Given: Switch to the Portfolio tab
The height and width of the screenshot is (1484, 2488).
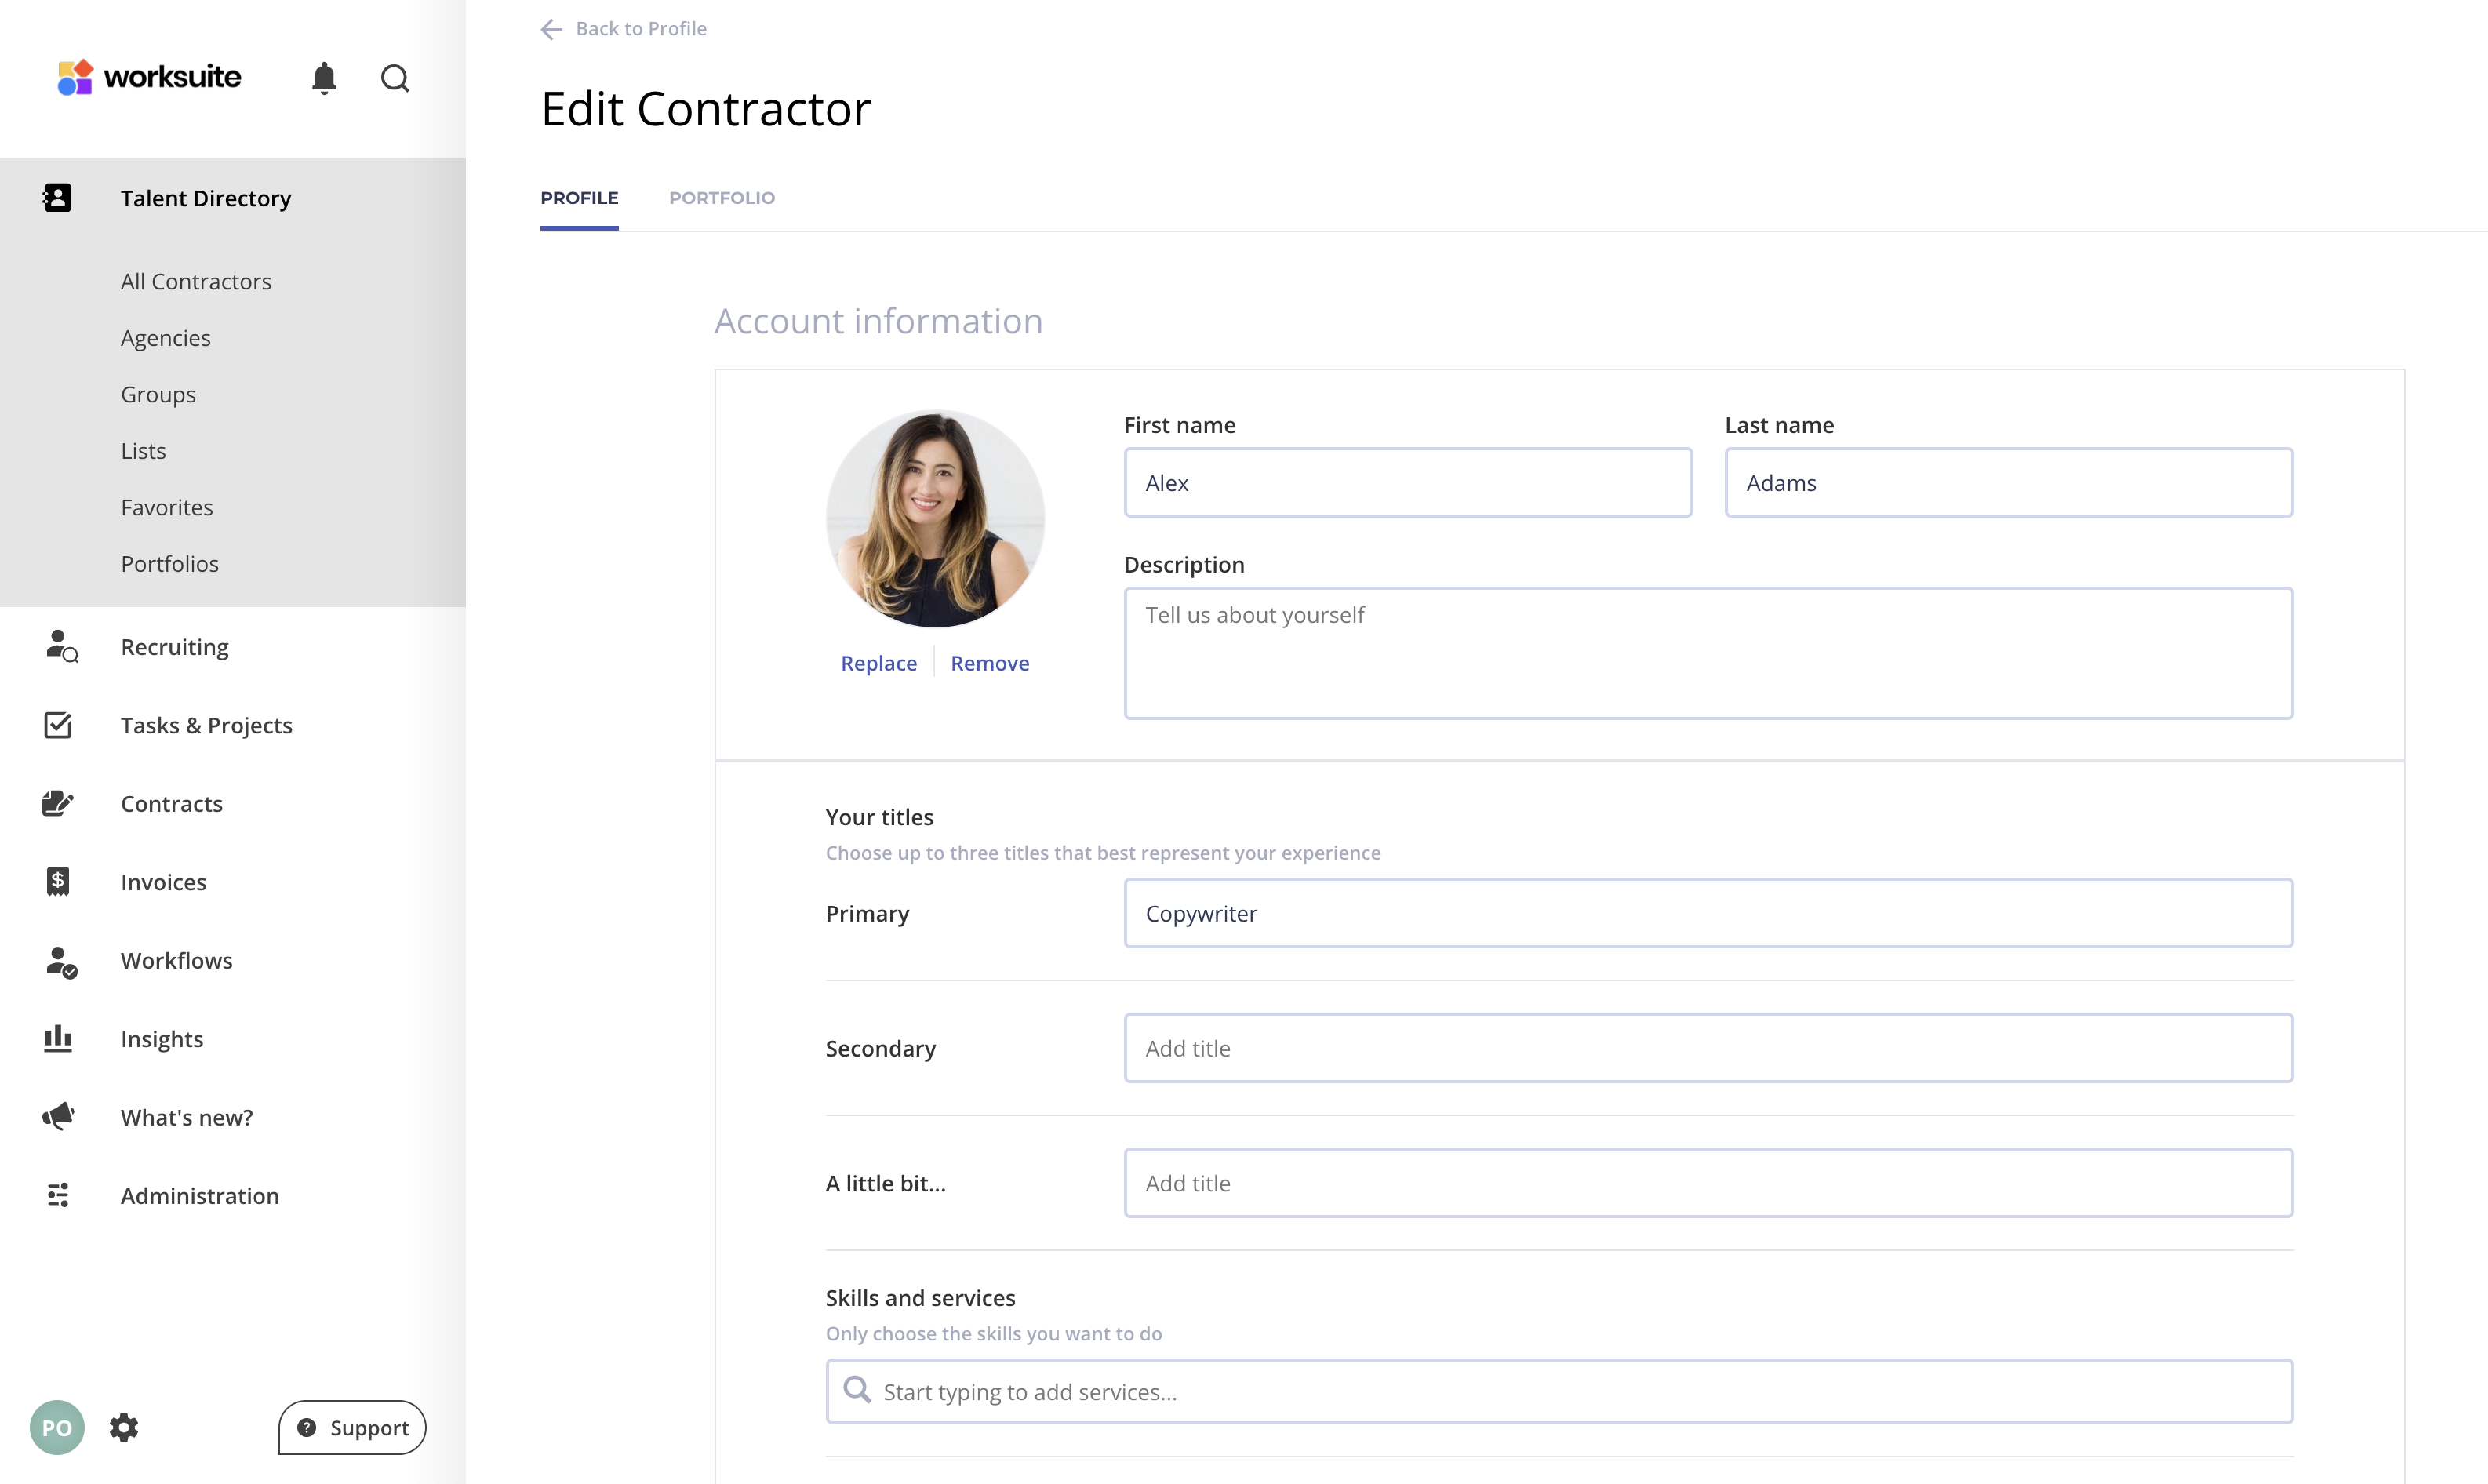Looking at the screenshot, I should coord(721,198).
